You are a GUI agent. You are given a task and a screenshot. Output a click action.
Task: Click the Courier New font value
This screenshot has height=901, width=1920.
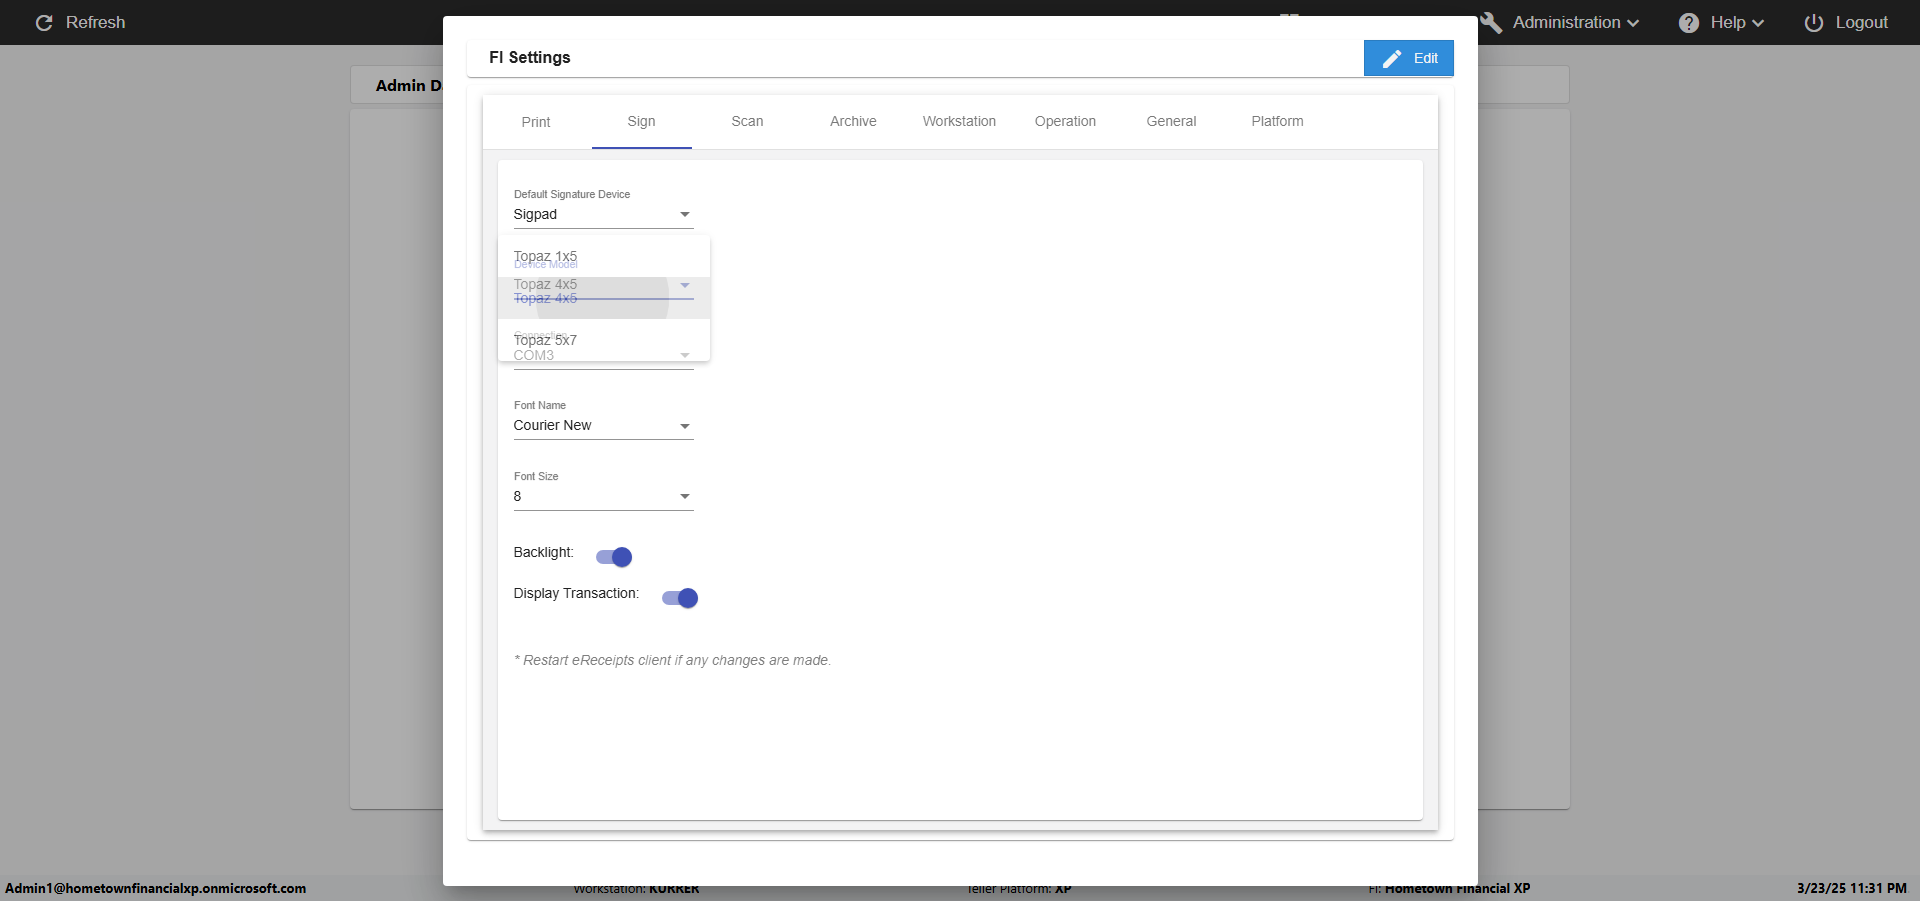(552, 426)
